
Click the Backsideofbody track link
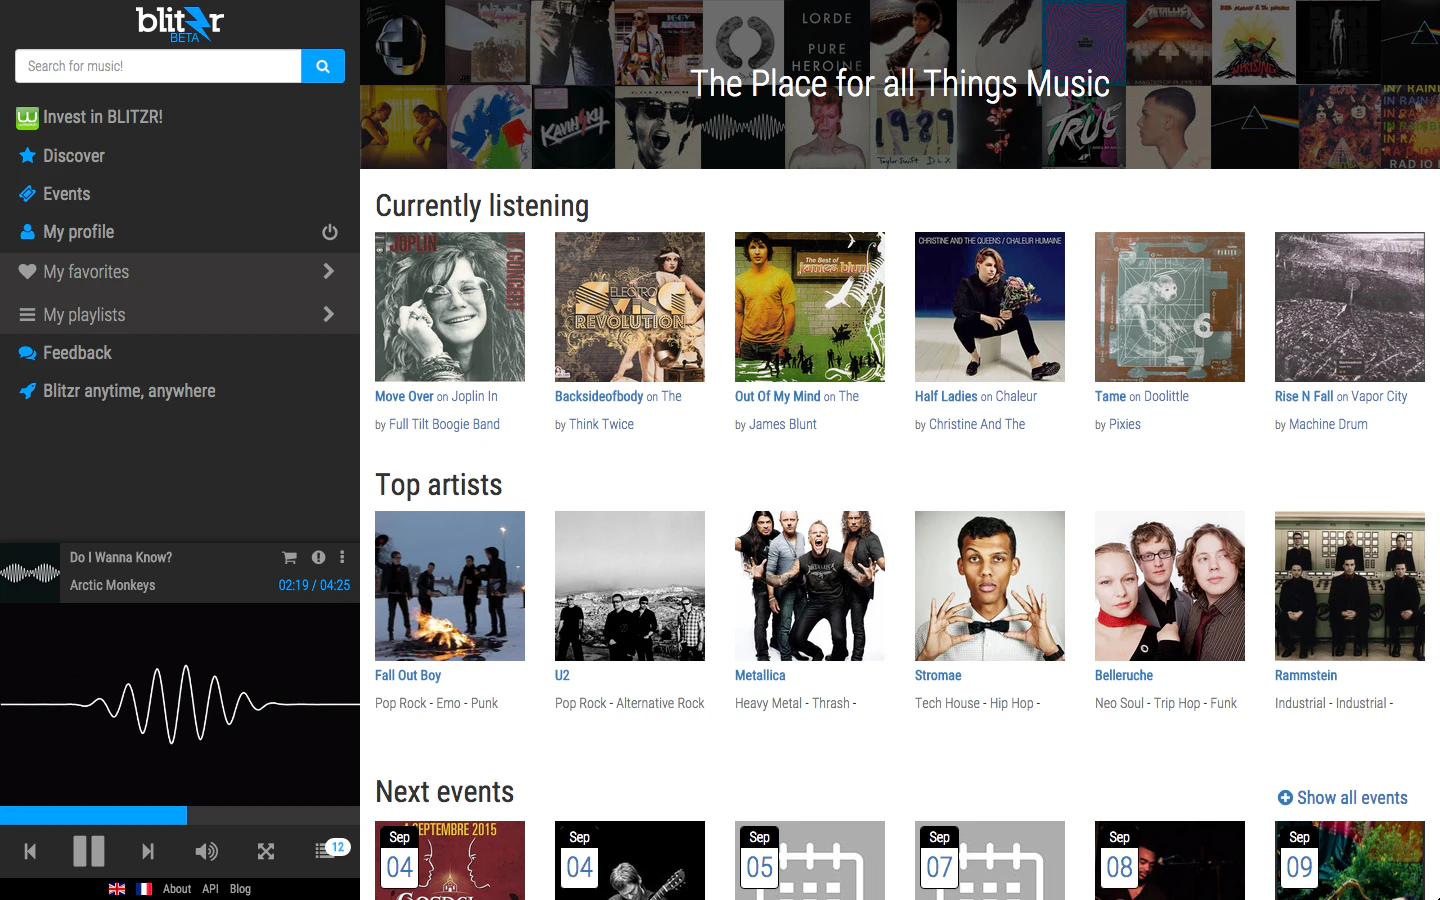click(599, 397)
